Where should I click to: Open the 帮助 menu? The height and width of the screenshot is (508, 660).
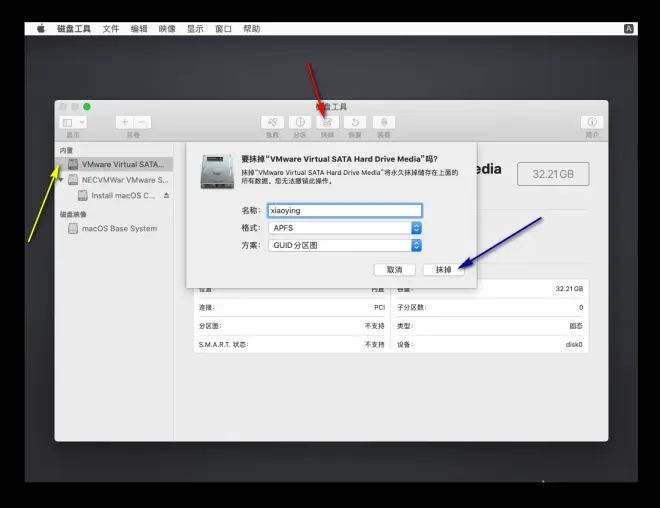(x=252, y=29)
